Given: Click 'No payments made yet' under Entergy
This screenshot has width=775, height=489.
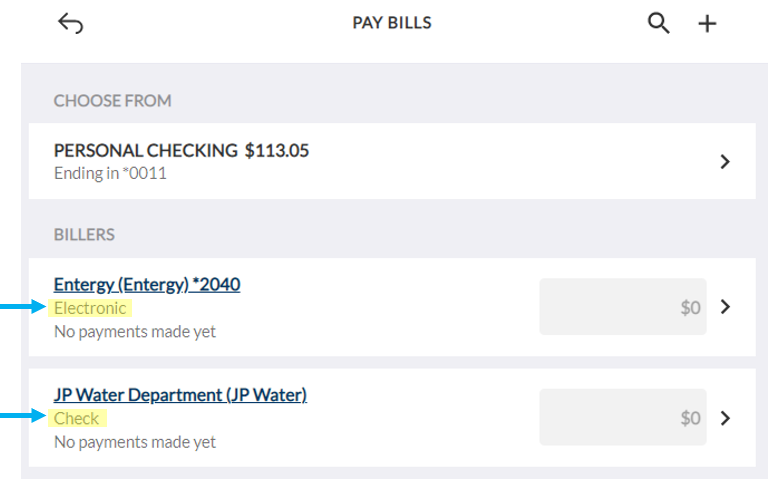Looking at the screenshot, I should click(x=134, y=331).
